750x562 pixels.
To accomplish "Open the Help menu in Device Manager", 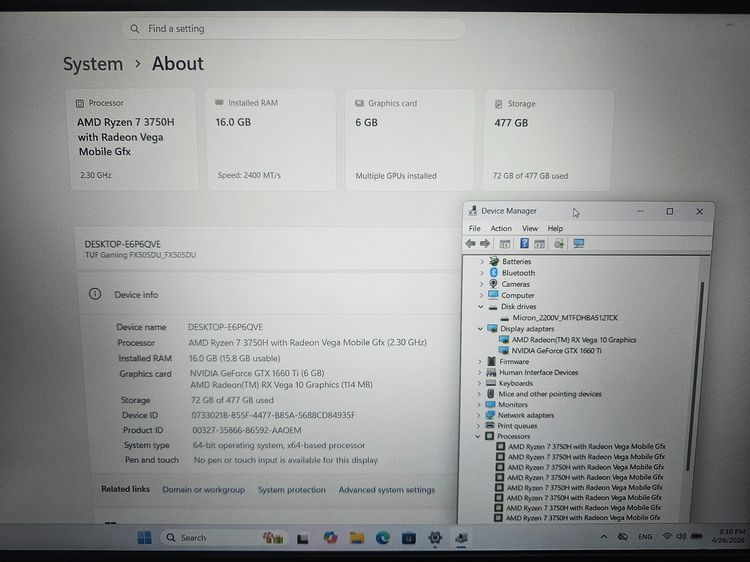I will (555, 228).
